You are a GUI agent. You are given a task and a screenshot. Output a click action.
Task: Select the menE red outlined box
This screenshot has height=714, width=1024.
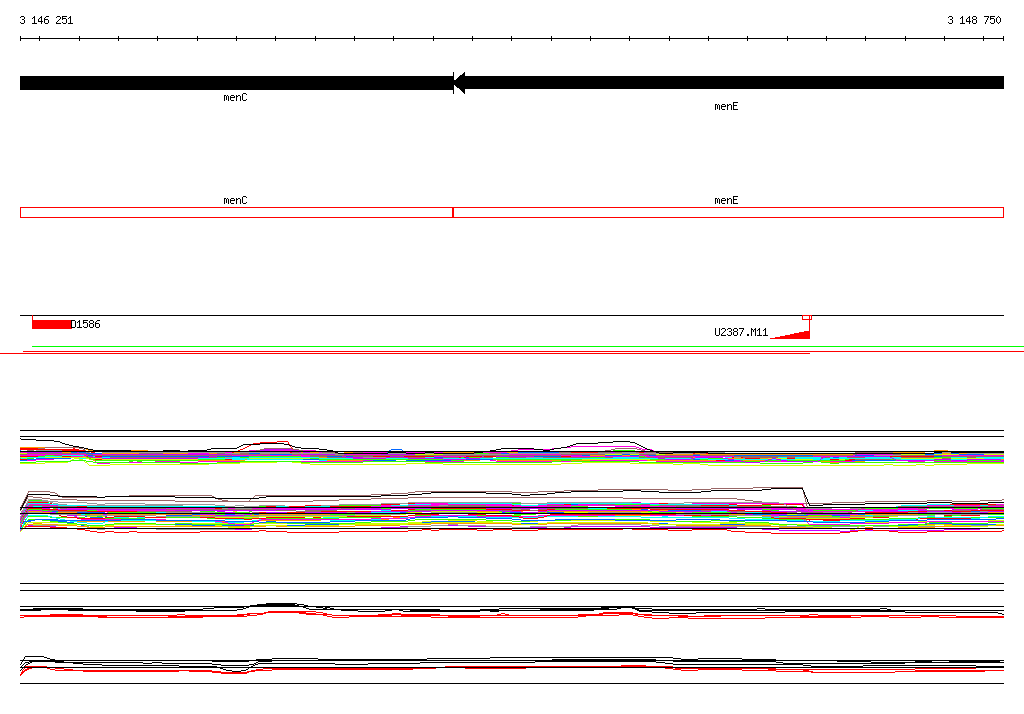pyautogui.click(x=728, y=212)
